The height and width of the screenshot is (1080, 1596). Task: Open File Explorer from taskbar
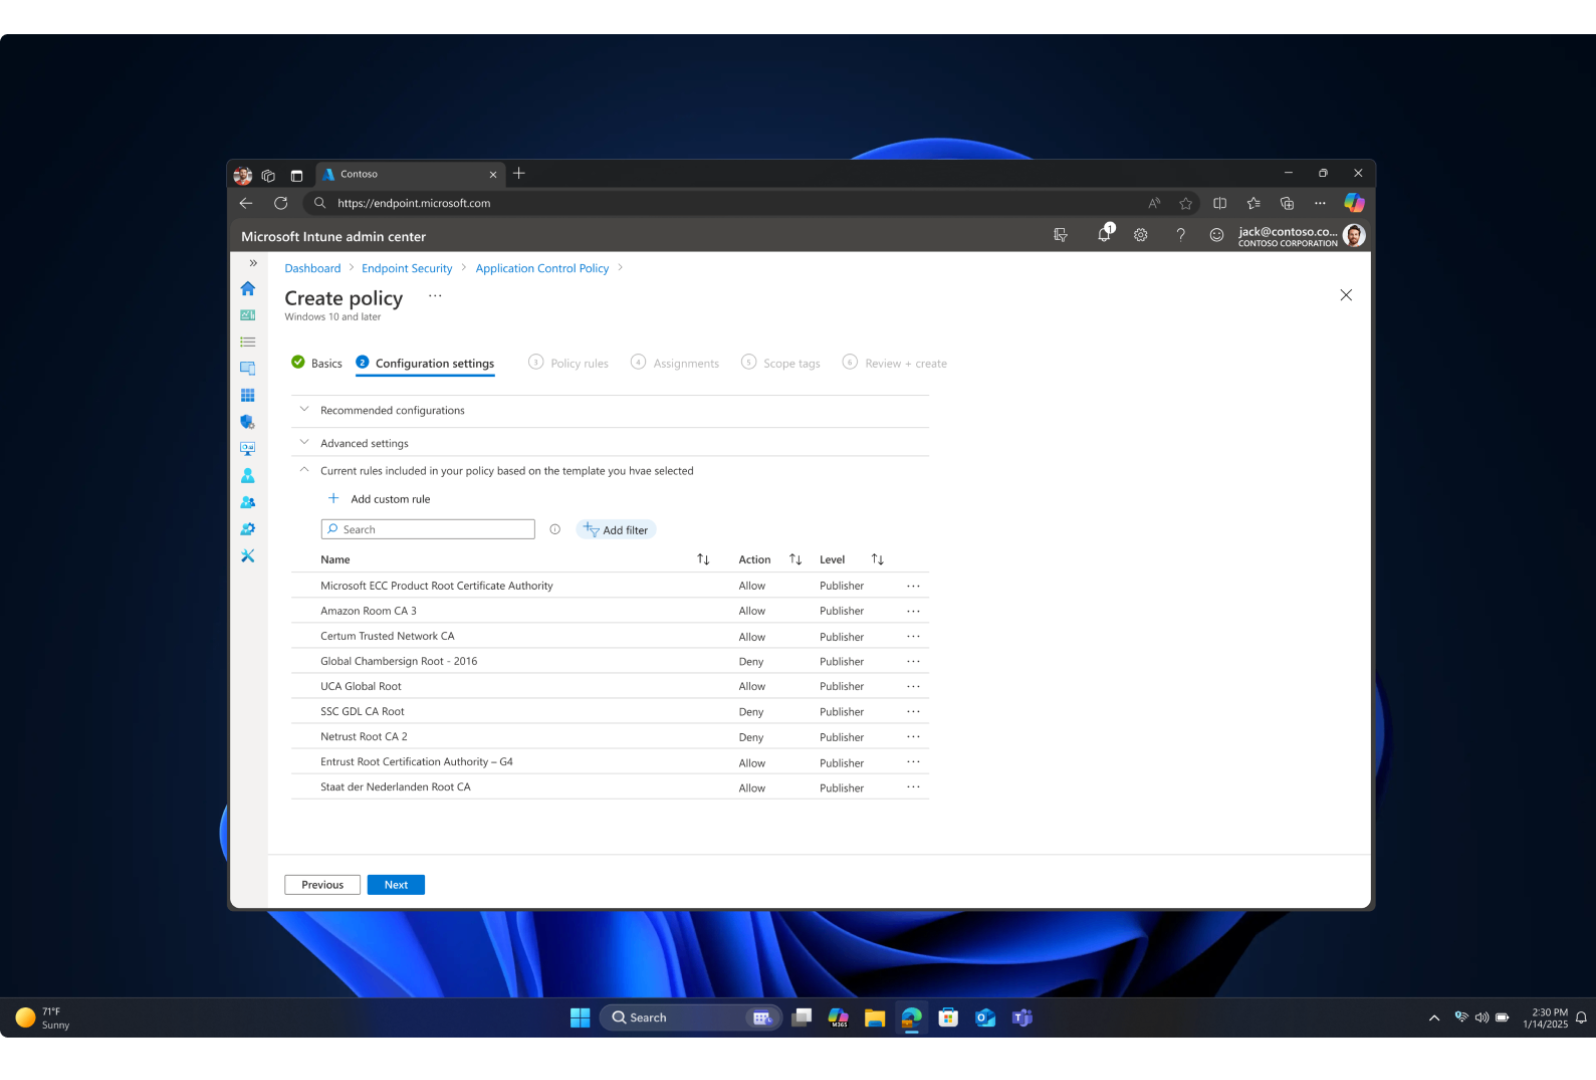875,1018
